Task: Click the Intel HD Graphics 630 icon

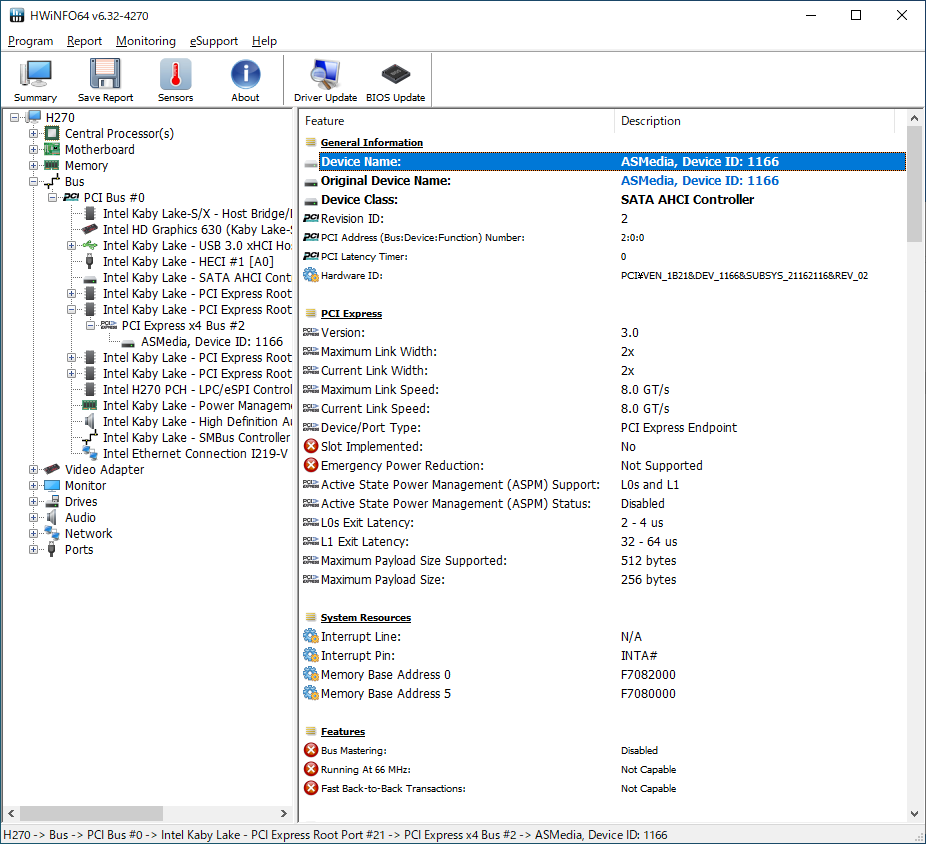Action: click(90, 229)
